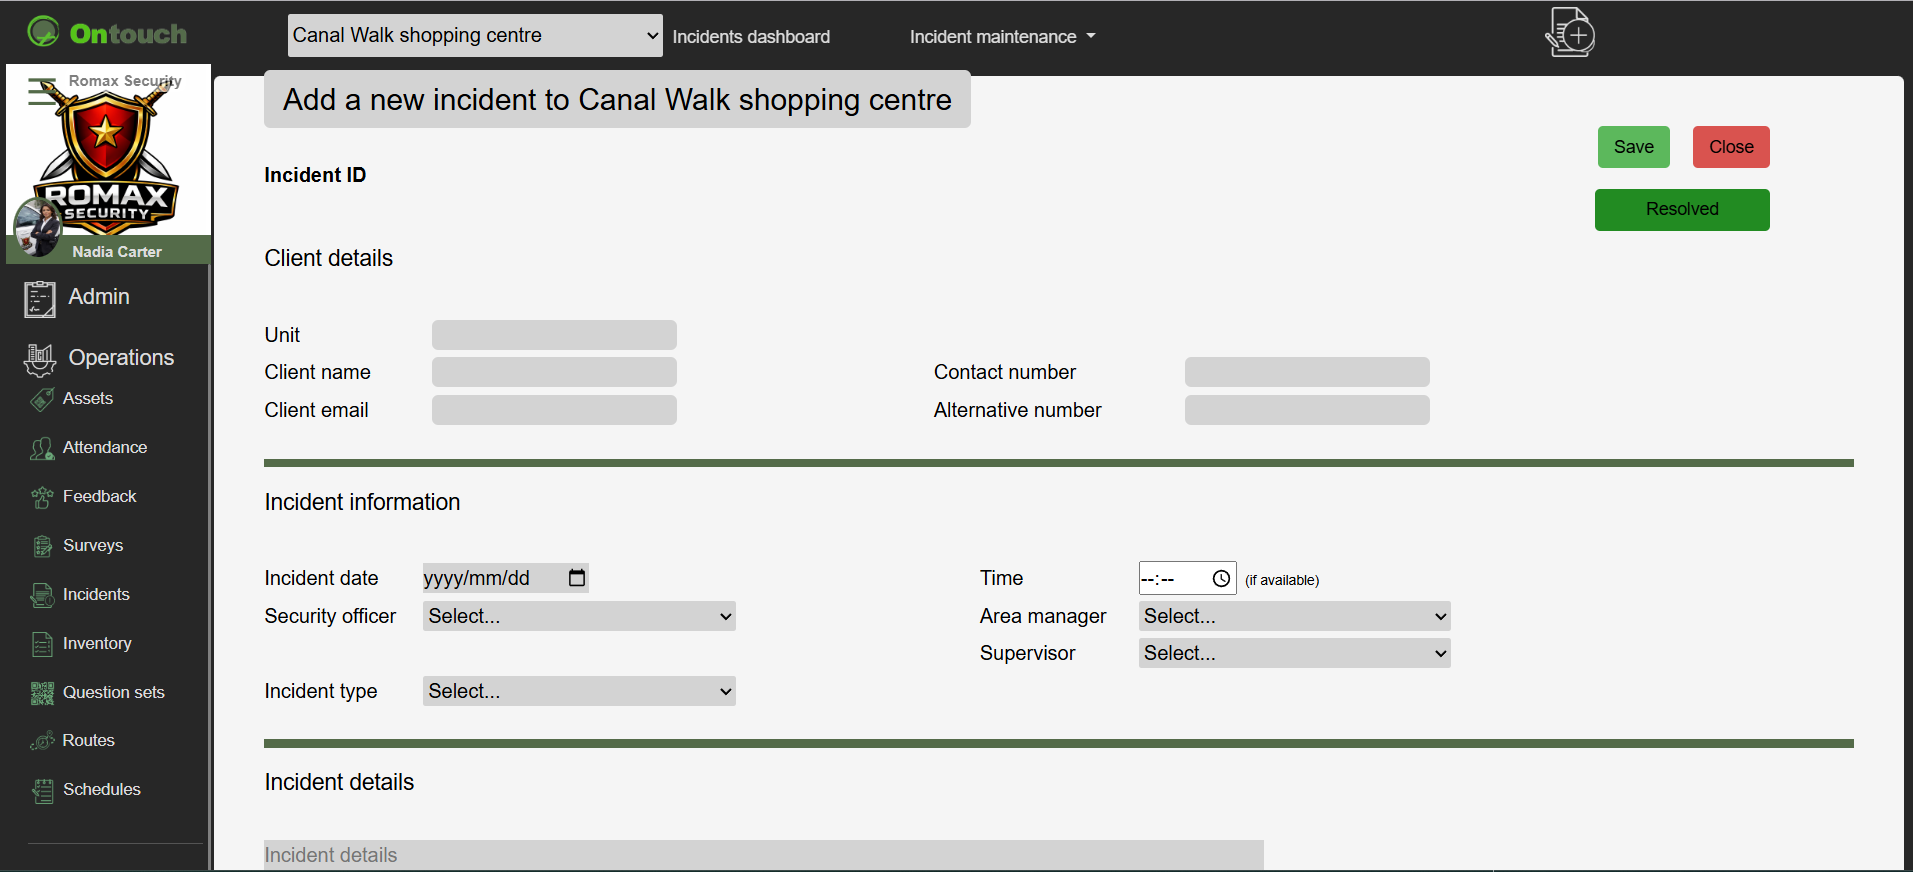Image resolution: width=1913 pixels, height=872 pixels.
Task: Click the add new incident icon
Action: point(1570,33)
